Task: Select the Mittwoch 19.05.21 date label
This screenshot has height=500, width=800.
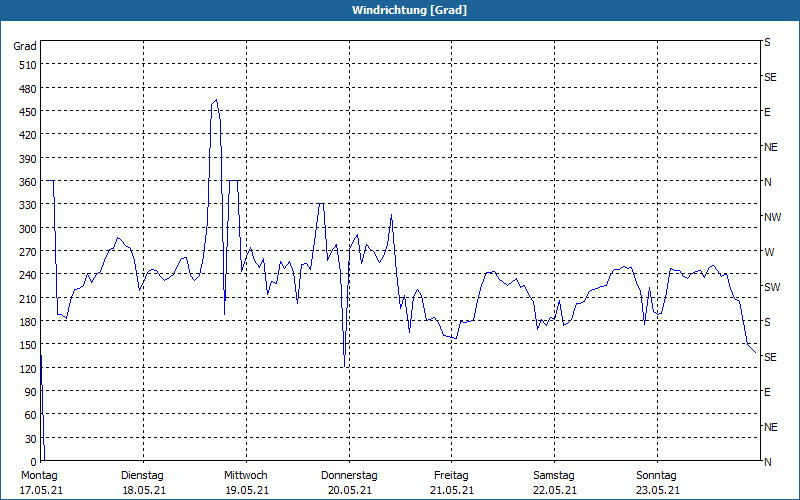Action: [x=245, y=482]
